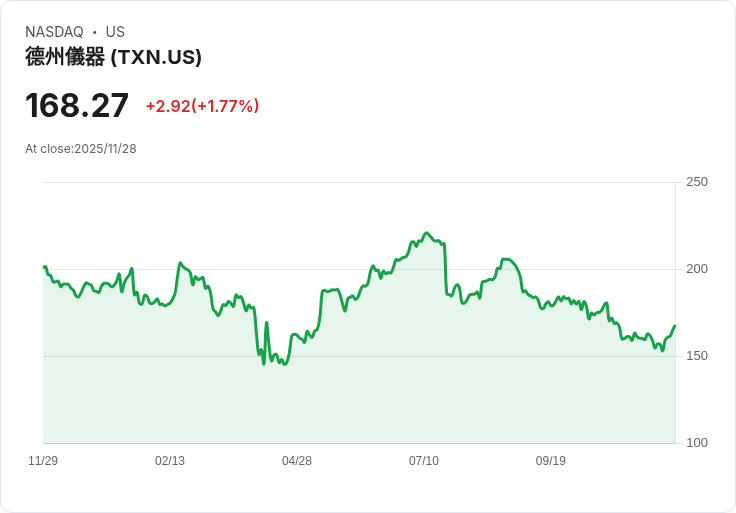The image size is (736, 513).
Task: Select the 200 y-axis price label
Action: (697, 269)
